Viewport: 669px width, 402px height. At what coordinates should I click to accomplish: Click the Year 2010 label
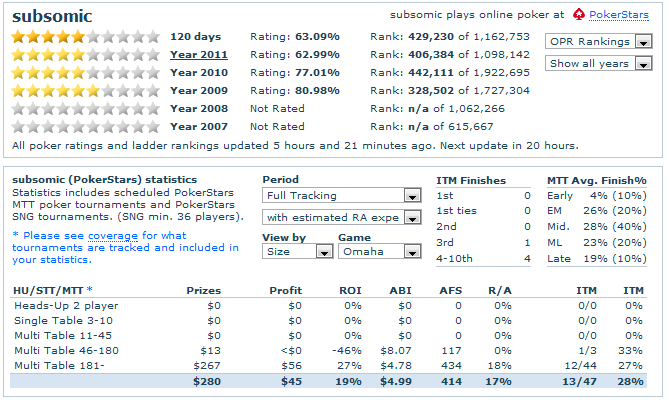pos(199,73)
